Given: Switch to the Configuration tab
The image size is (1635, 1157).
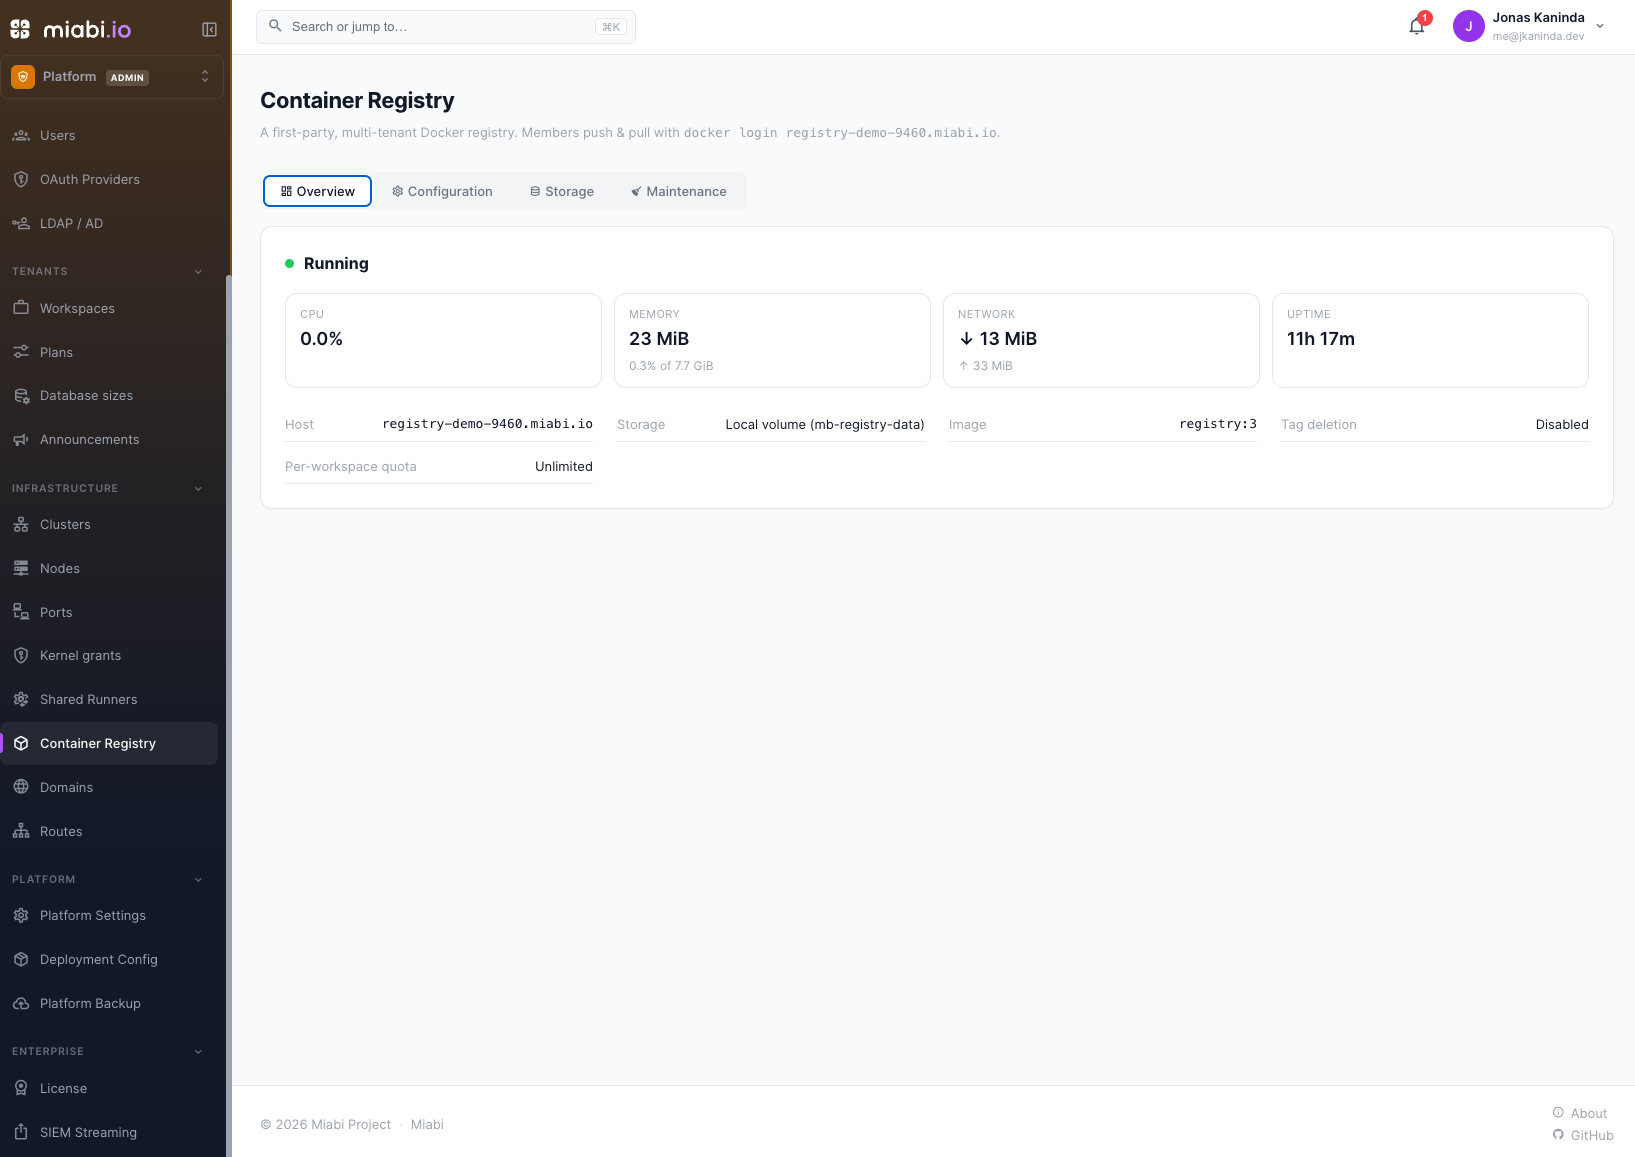Looking at the screenshot, I should 442,191.
